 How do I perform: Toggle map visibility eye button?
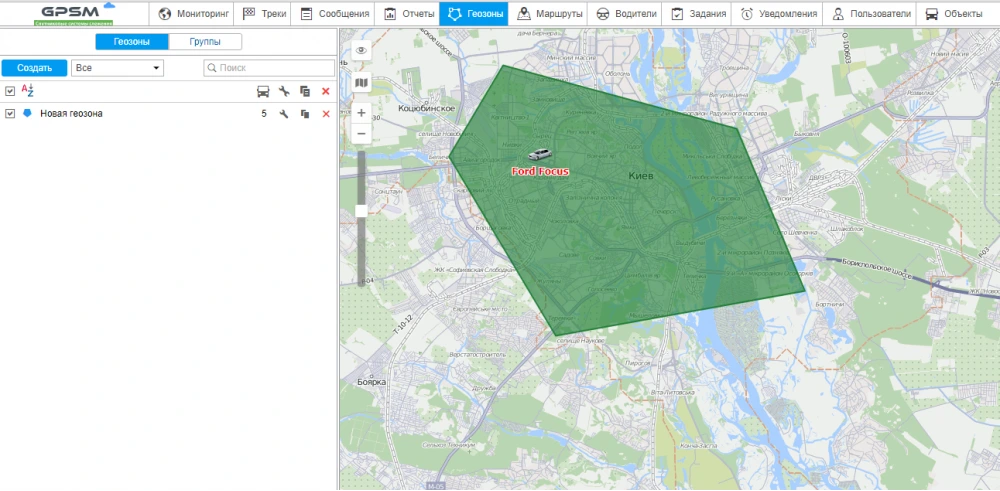[361, 50]
